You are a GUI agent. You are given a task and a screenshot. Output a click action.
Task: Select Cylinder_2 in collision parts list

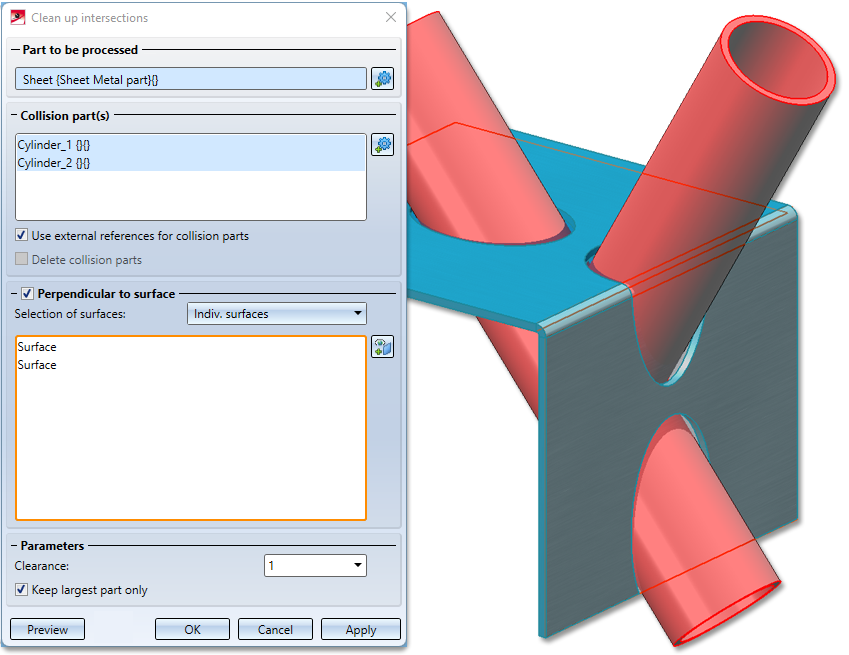[191, 162]
